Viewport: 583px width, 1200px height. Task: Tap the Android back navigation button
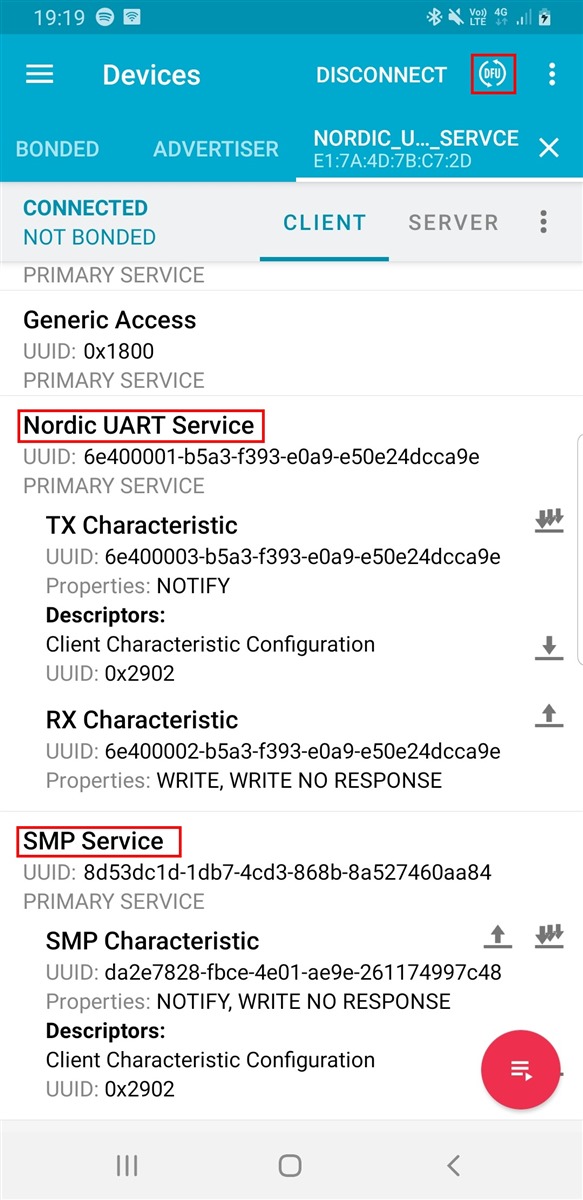click(x=453, y=1165)
